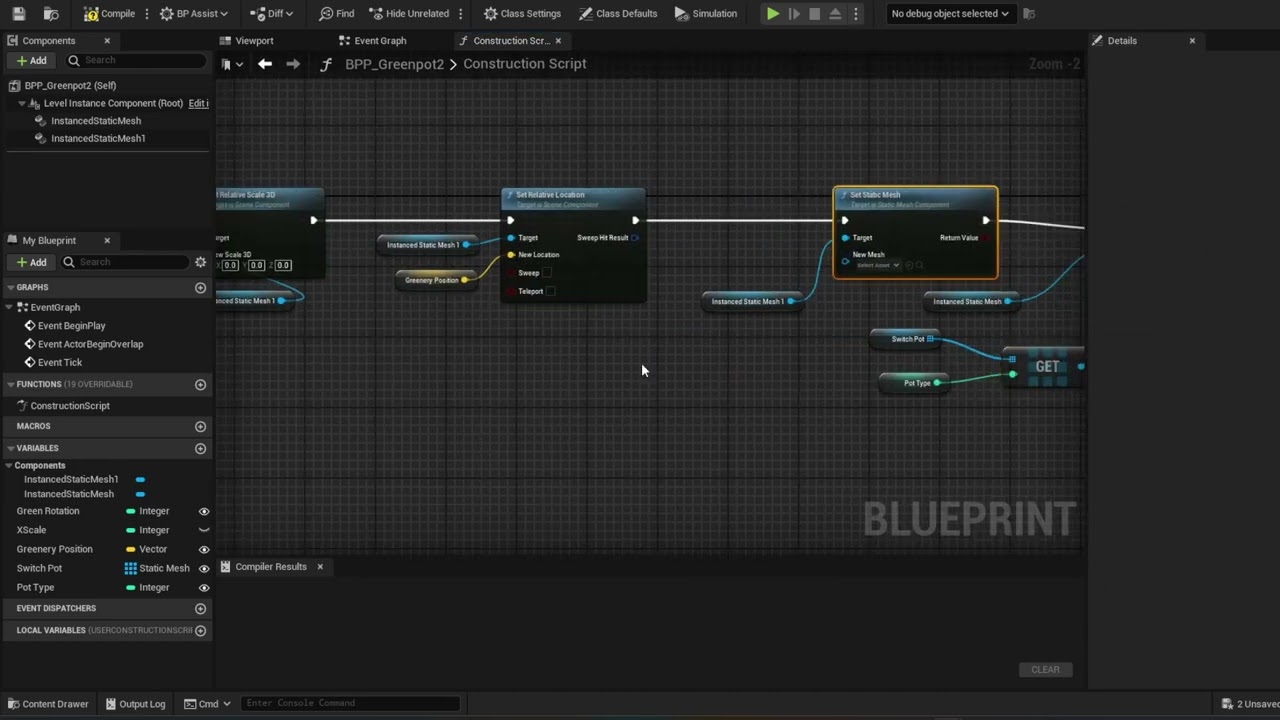Toggle Pot Type visibility eye
Screen dimensions: 1280x720
pyautogui.click(x=204, y=587)
